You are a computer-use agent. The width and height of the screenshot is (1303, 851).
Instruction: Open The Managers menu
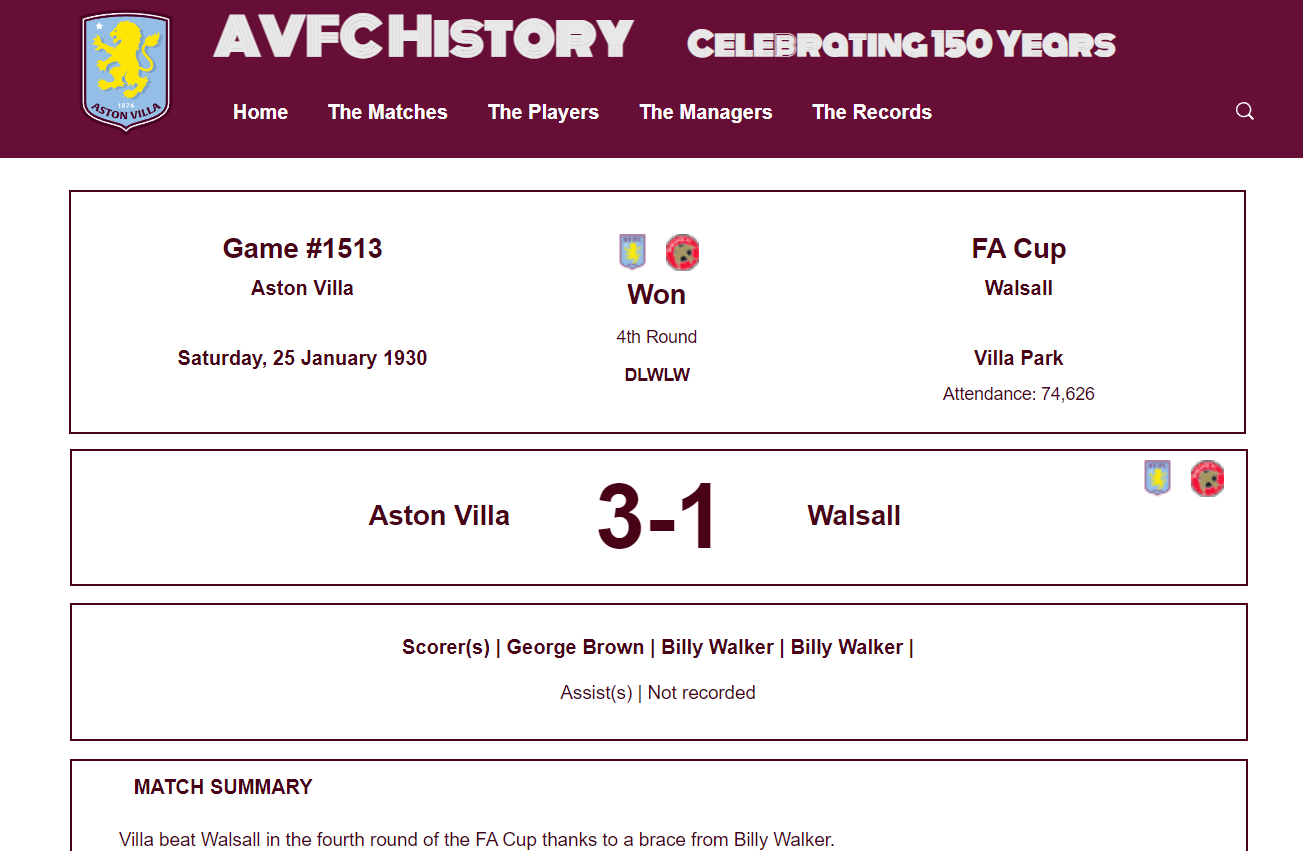click(x=706, y=112)
